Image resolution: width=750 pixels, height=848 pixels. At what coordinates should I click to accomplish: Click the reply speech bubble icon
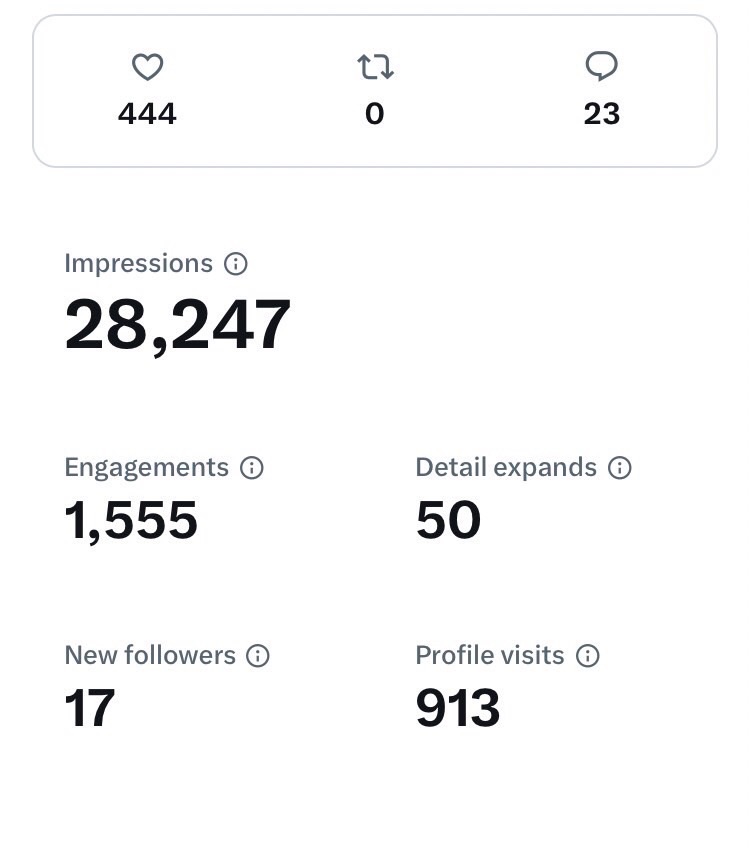tap(601, 67)
